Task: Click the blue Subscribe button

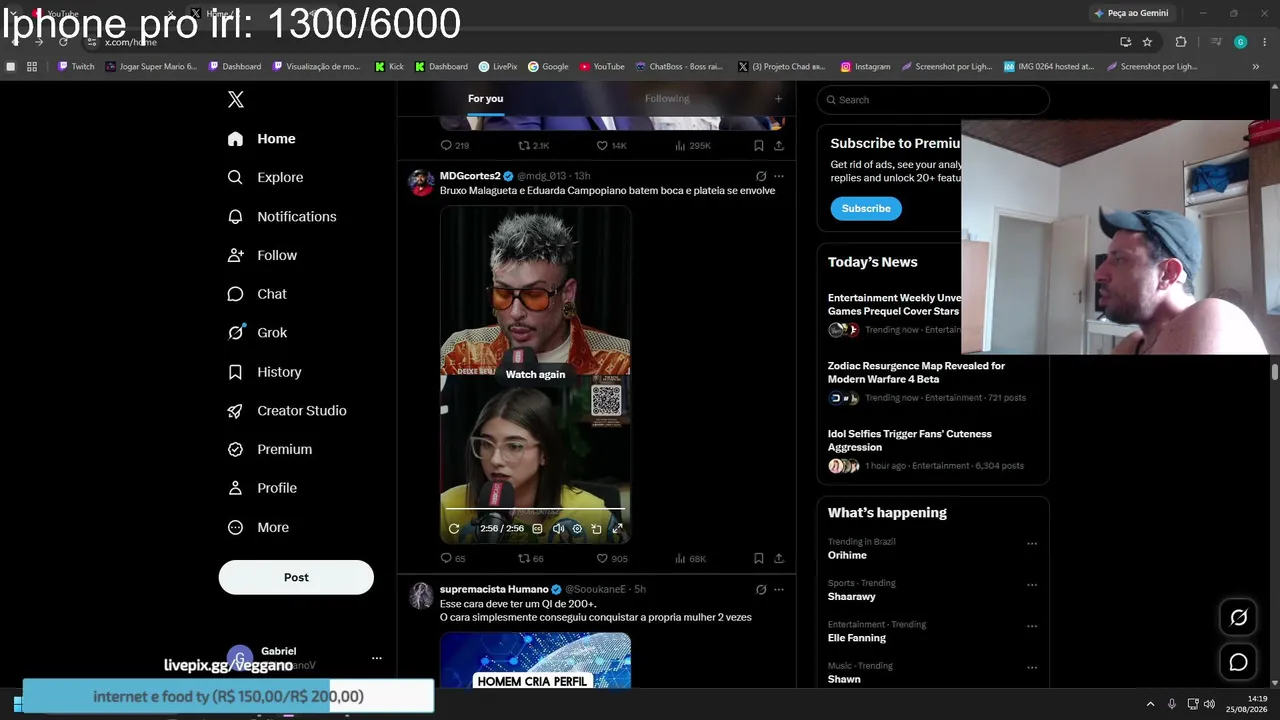Action: (x=866, y=209)
